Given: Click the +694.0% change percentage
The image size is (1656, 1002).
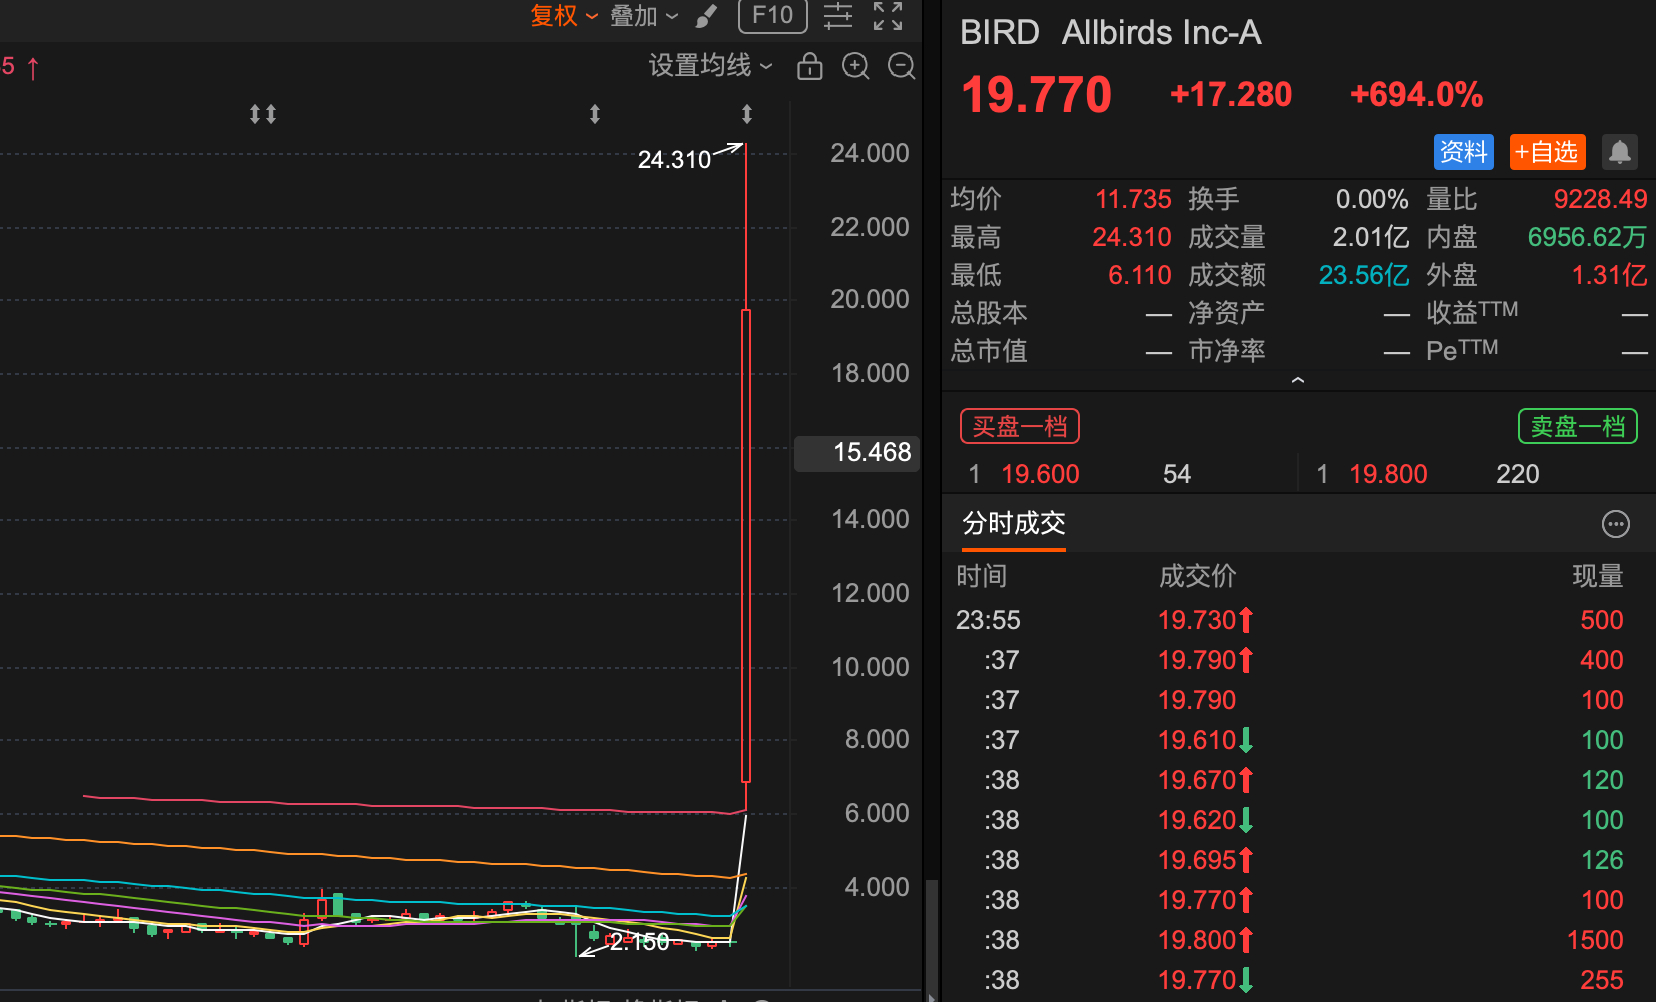Looking at the screenshot, I should click(1416, 95).
